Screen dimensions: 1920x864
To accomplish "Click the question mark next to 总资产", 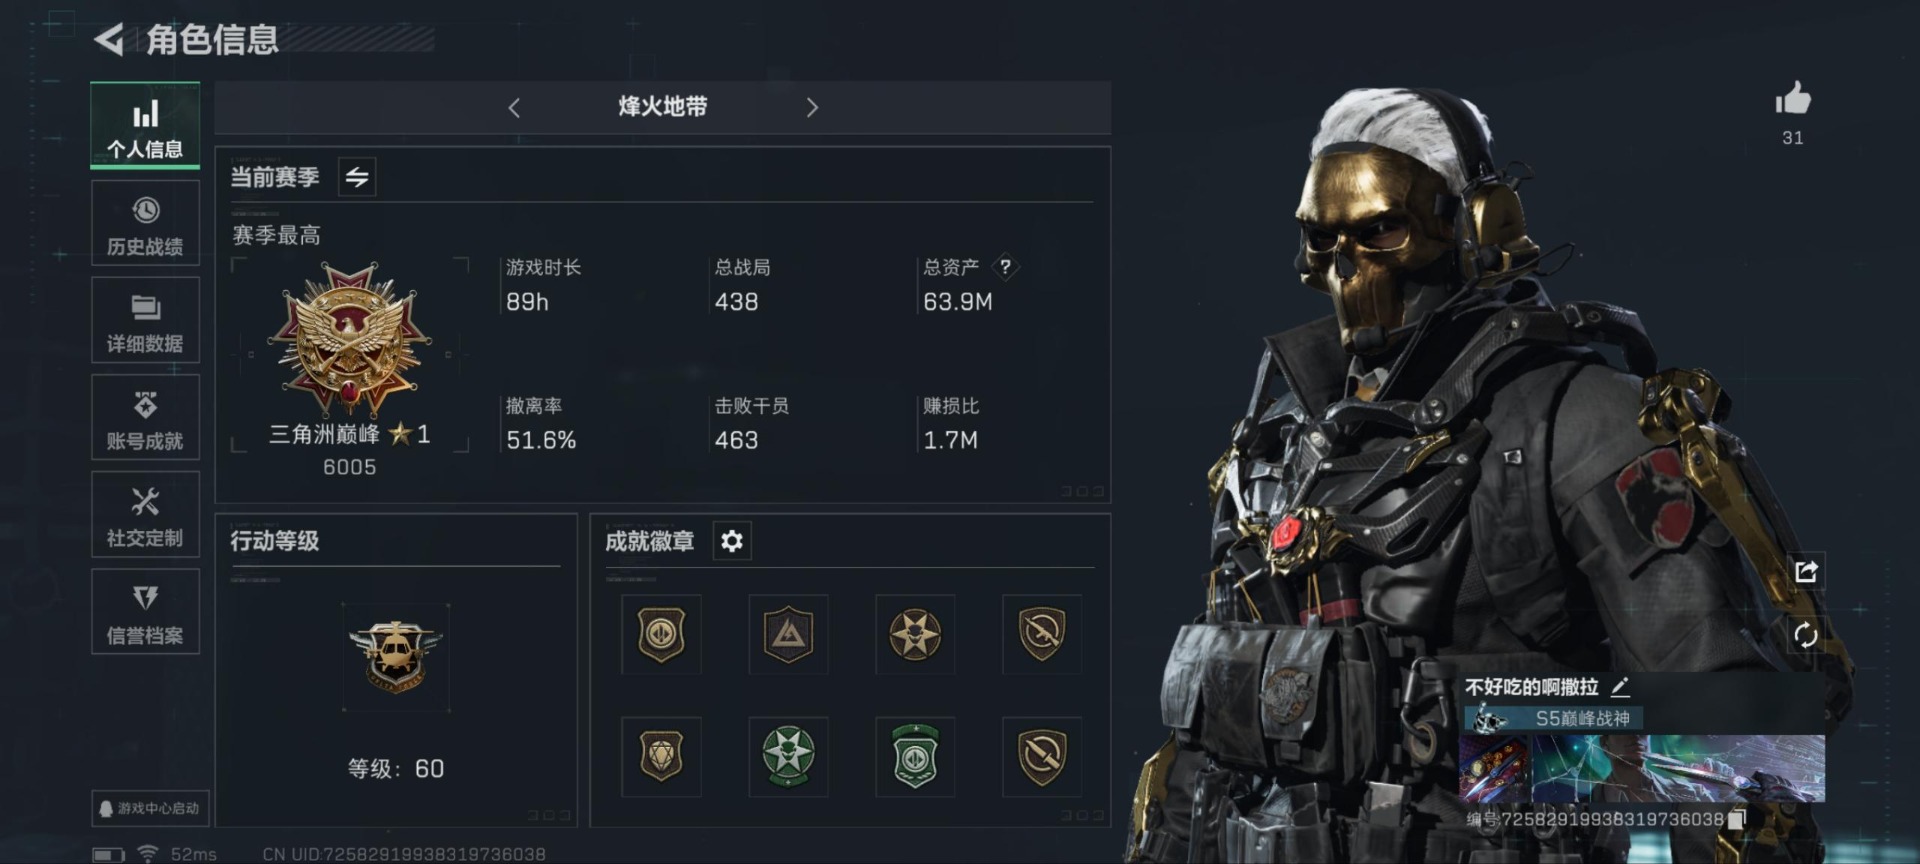I will pos(1005,267).
